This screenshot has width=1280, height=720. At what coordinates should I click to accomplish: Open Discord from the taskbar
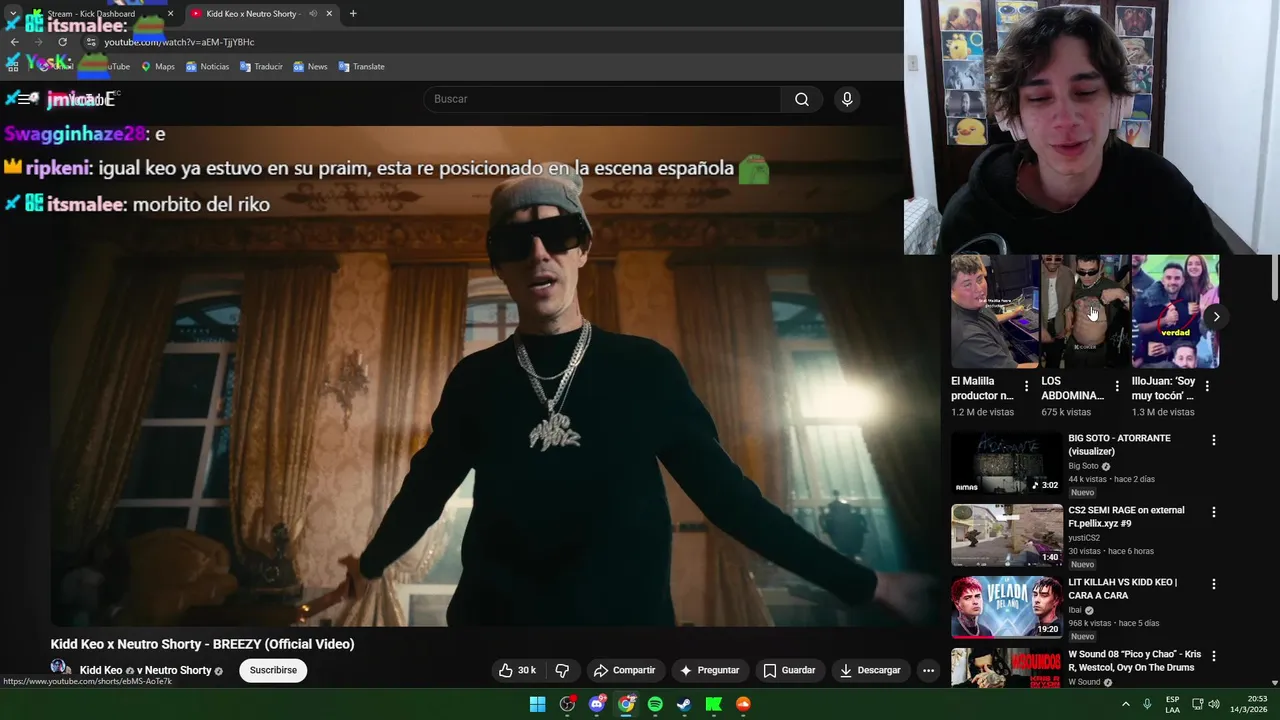pyautogui.click(x=597, y=704)
